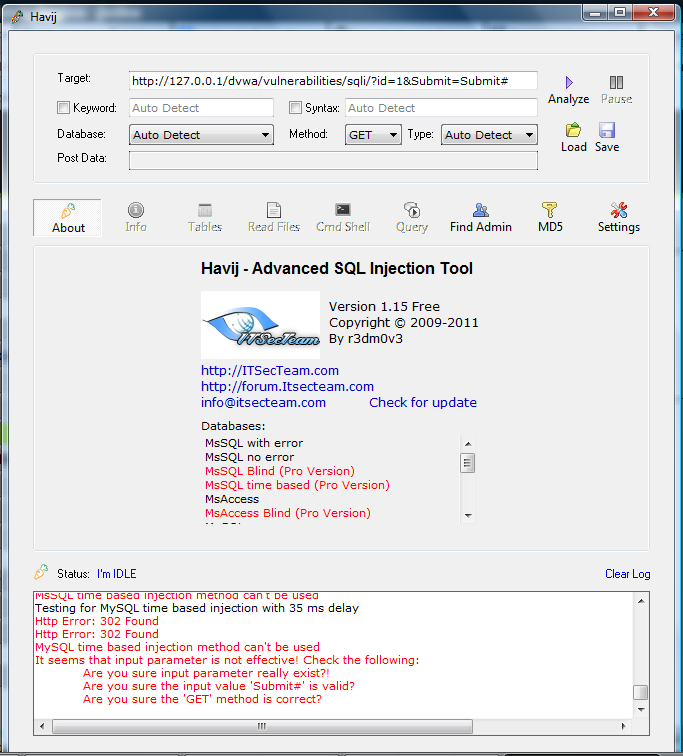The width and height of the screenshot is (683, 756).
Task: Click the Syntax Auto Detect field
Action: [x=441, y=108]
